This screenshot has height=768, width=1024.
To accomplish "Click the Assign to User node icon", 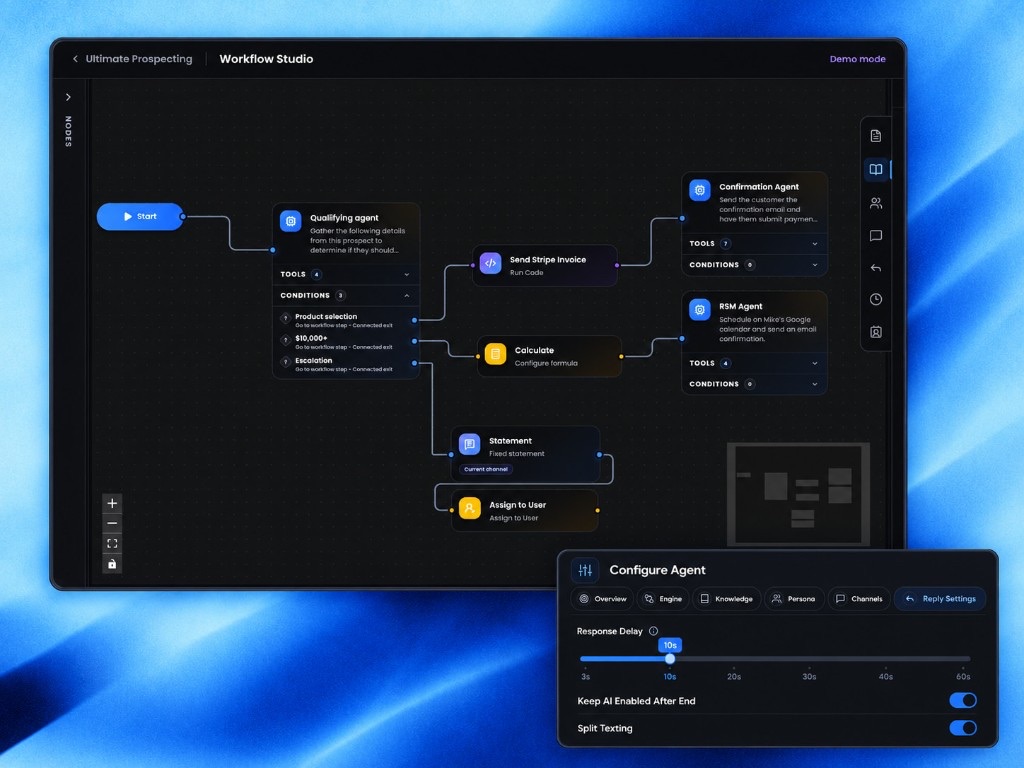I will click(470, 508).
